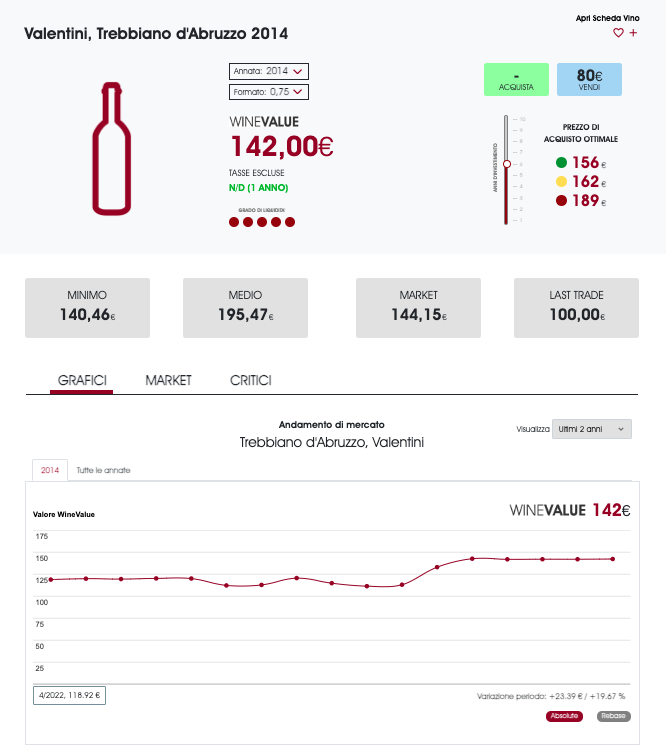Click the first liquidity grade dot
Viewport: 666px width, 750px height.
pos(234,222)
